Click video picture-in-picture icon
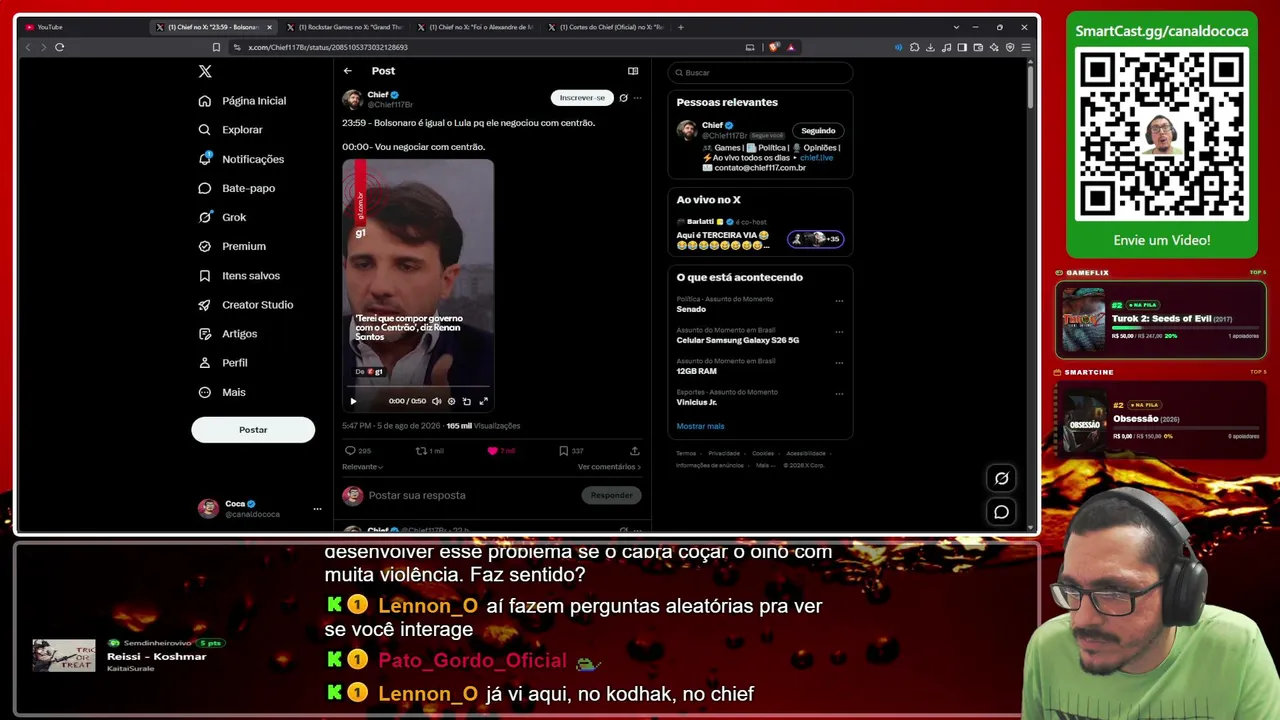The image size is (1280, 720). pos(467,401)
